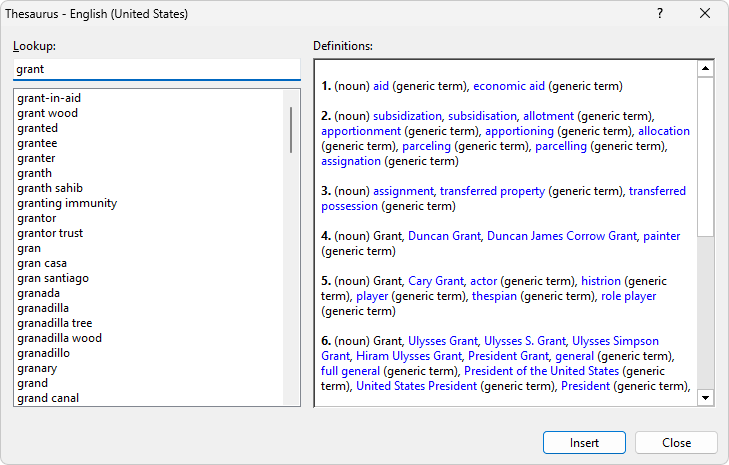Click the 'histrion' link
729x465 pixels.
tap(601, 281)
